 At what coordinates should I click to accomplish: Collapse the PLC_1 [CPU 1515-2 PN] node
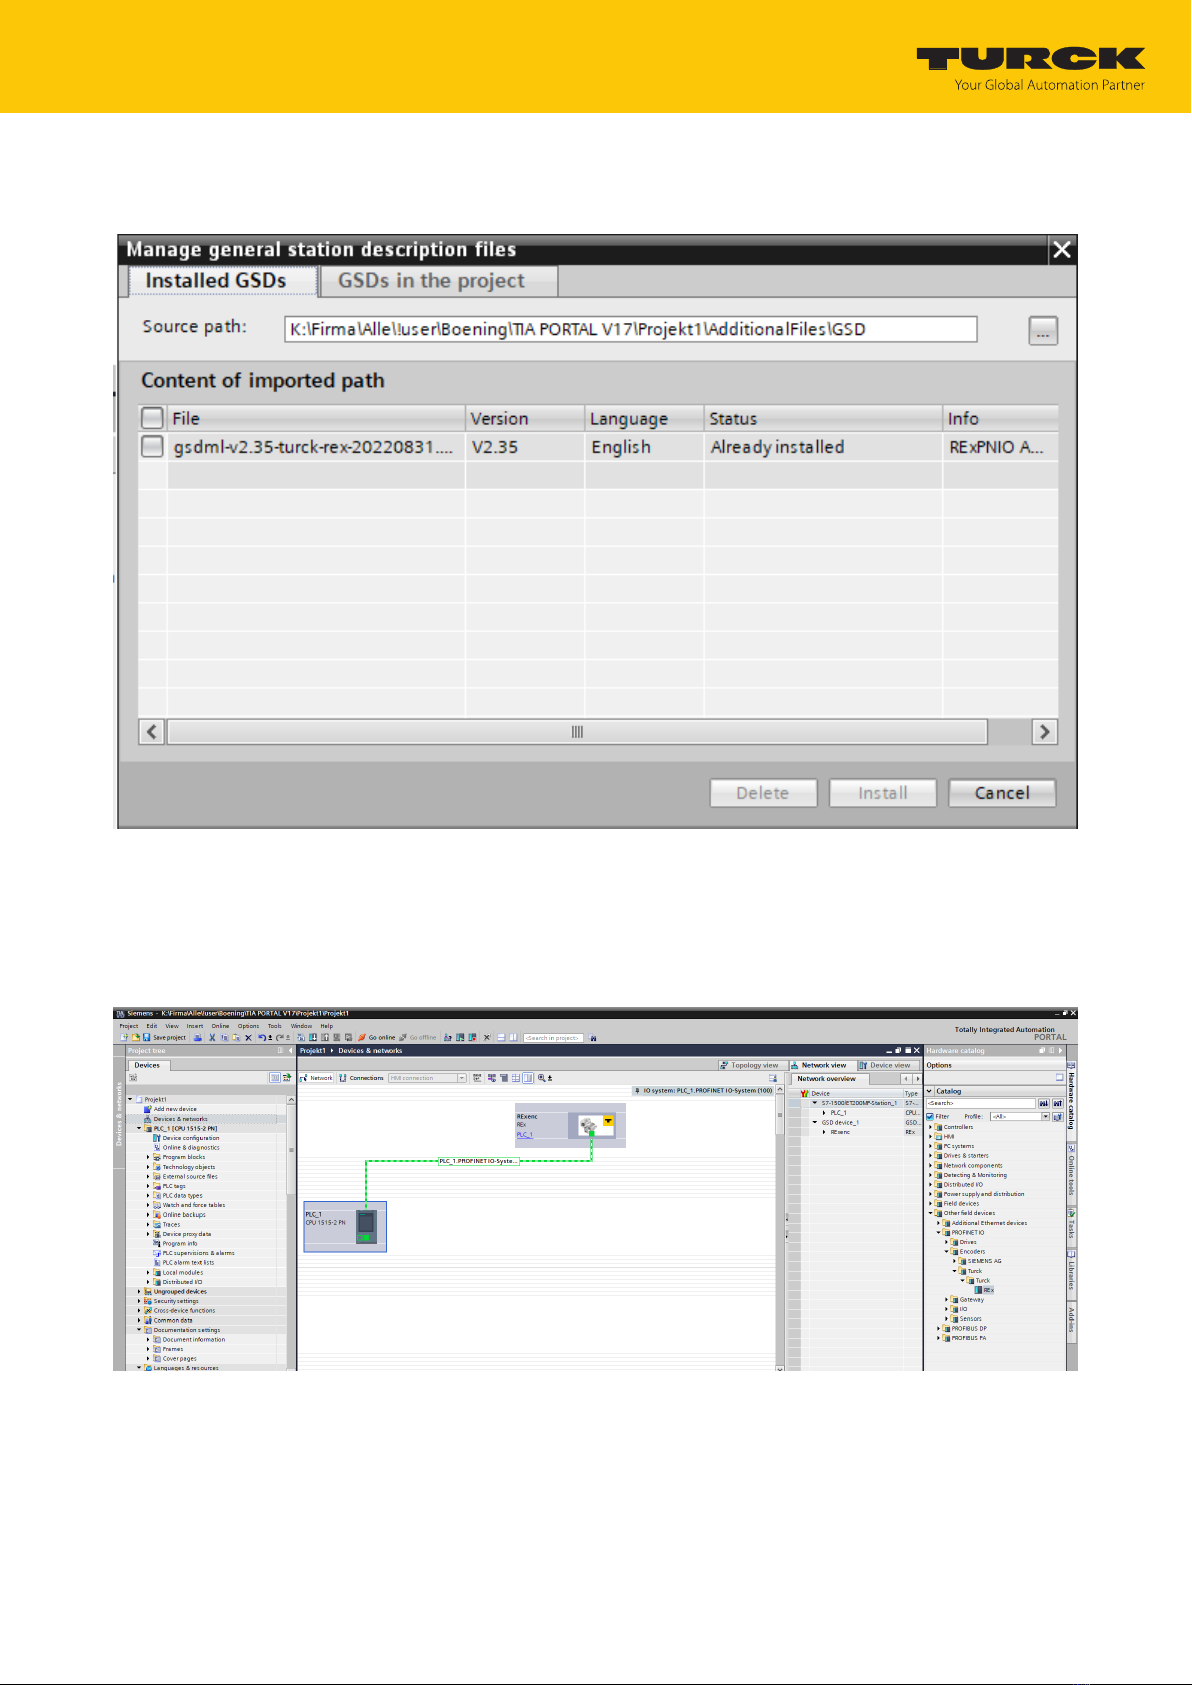(x=139, y=1128)
